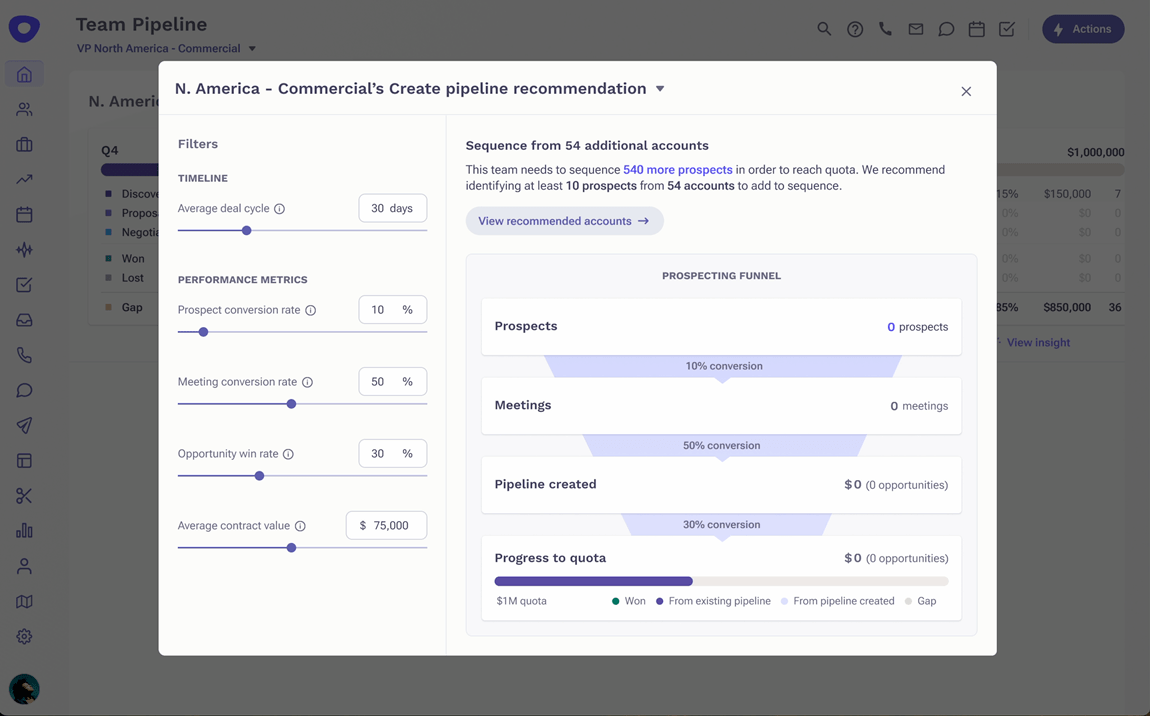1150x716 pixels.
Task: Click the Actions button
Action: [1083, 29]
